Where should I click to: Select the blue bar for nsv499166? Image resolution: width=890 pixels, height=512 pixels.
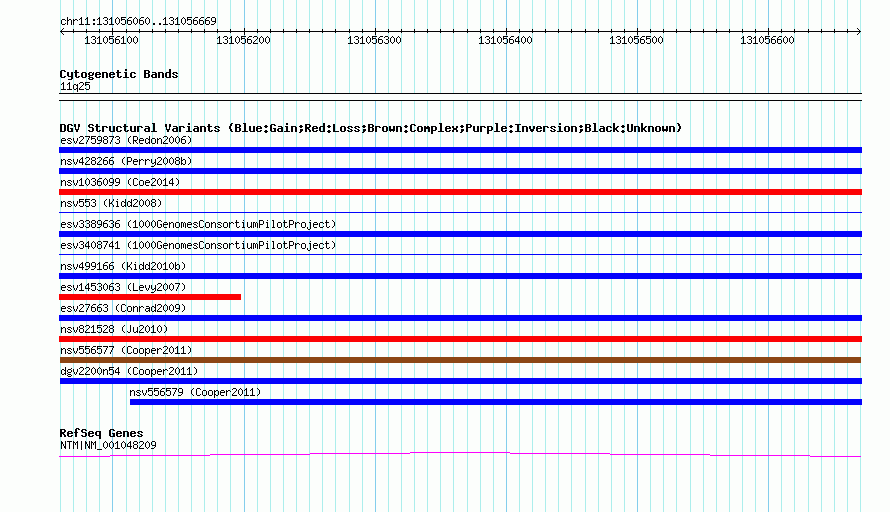pos(460,276)
